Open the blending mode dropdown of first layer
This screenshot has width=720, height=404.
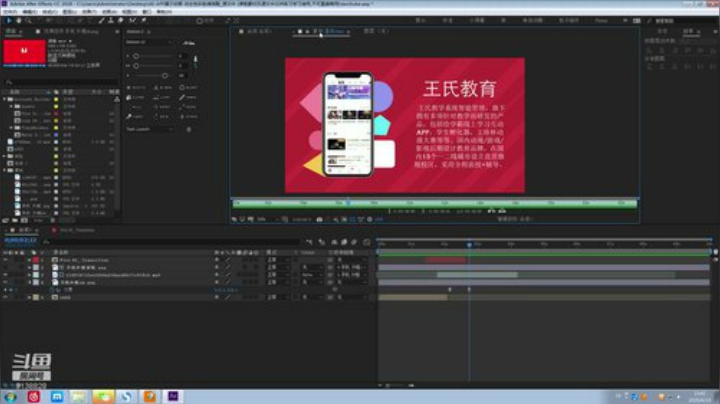277,260
